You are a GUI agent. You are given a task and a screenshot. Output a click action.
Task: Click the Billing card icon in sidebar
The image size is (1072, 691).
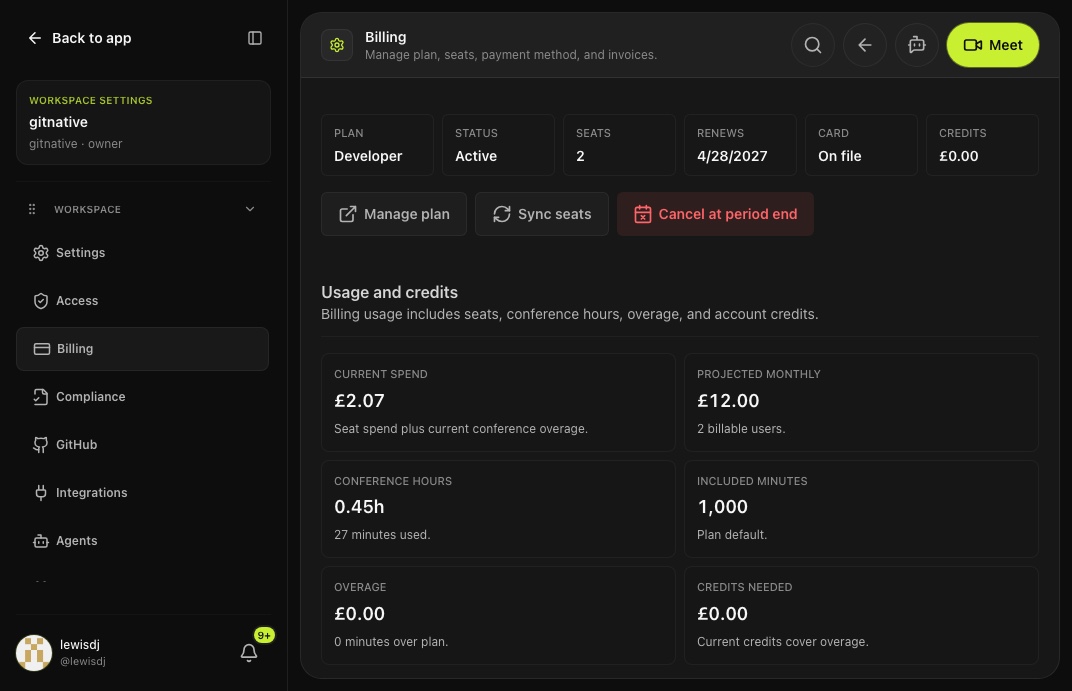[x=42, y=349]
